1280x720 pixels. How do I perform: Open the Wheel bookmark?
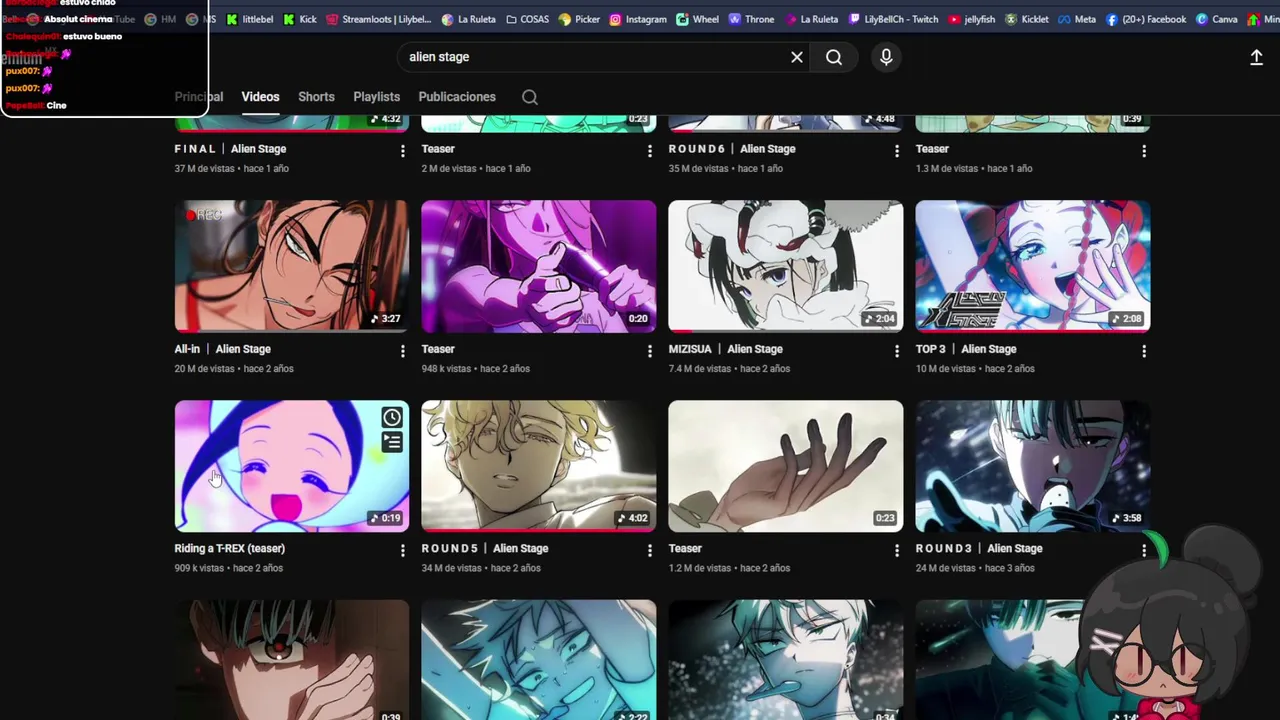[x=697, y=19]
